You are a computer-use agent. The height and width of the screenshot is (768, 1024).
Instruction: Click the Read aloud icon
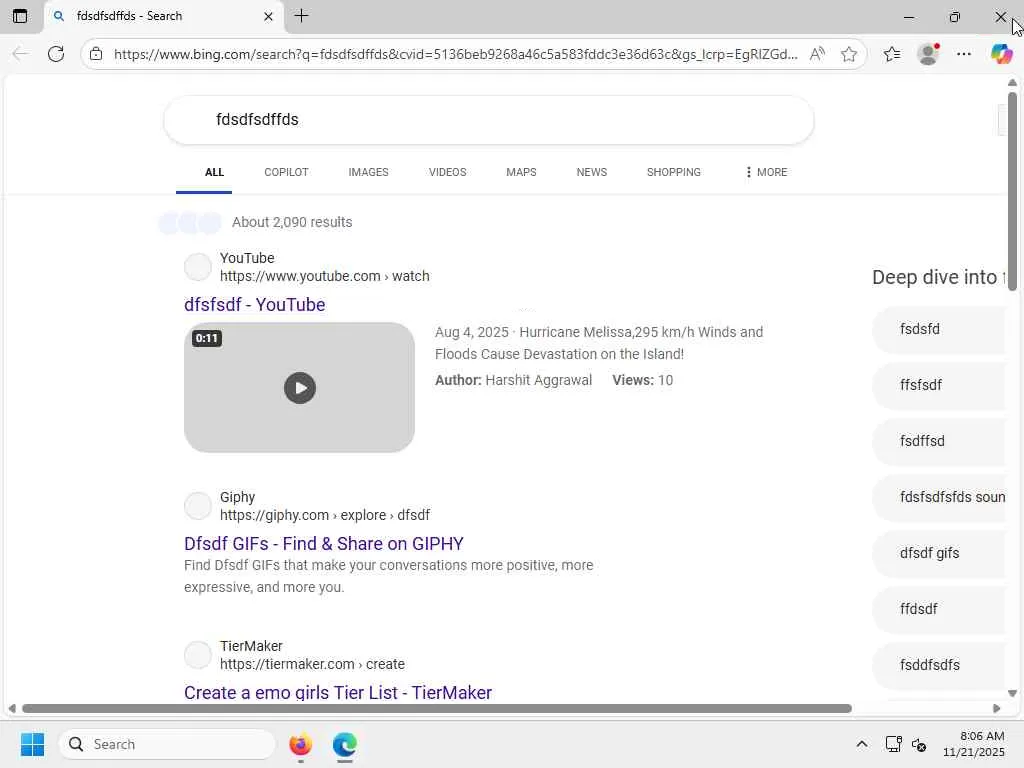[x=817, y=54]
